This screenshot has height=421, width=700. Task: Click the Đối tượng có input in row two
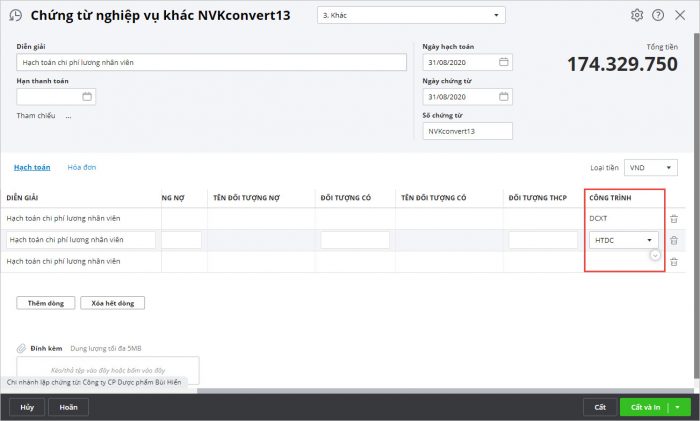point(354,240)
